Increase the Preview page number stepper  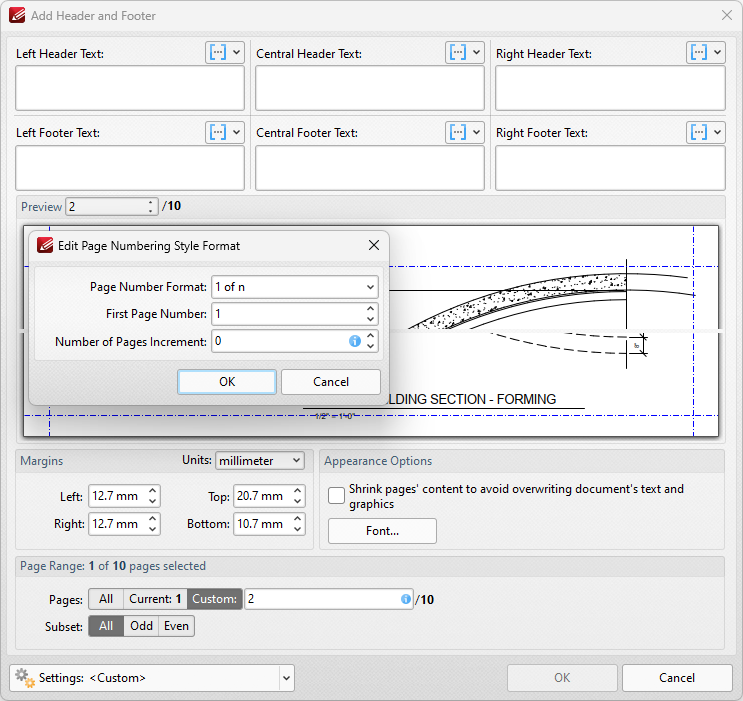pos(151,202)
